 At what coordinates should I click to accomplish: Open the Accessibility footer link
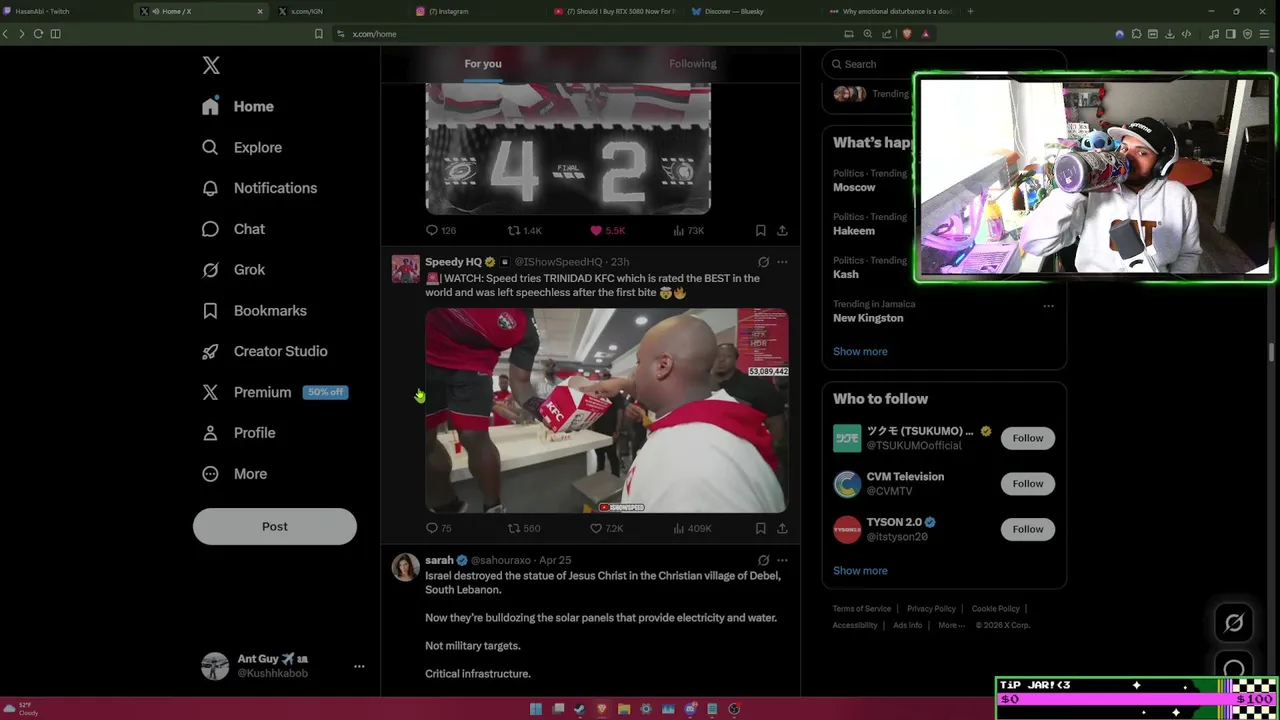coord(855,626)
